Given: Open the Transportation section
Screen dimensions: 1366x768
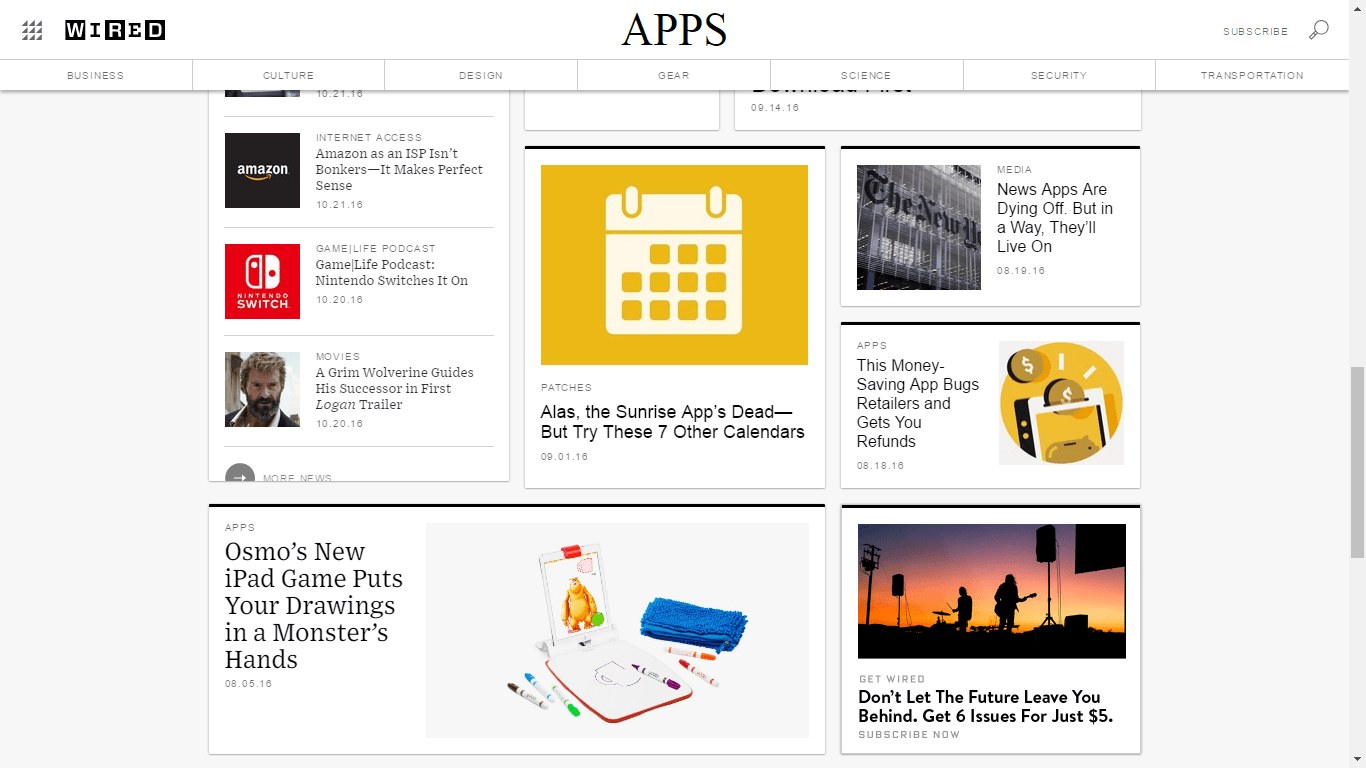Looking at the screenshot, I should pyautogui.click(x=1252, y=75).
